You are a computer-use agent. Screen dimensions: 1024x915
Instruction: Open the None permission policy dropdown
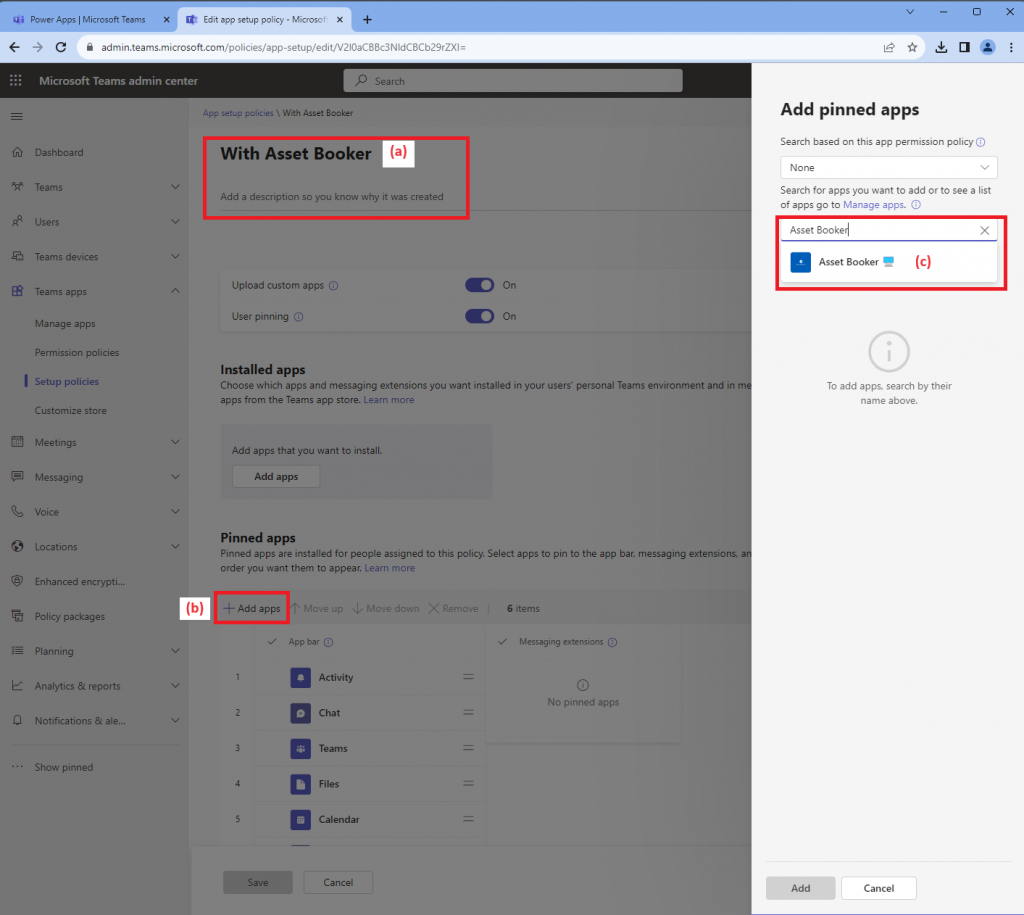pos(887,167)
